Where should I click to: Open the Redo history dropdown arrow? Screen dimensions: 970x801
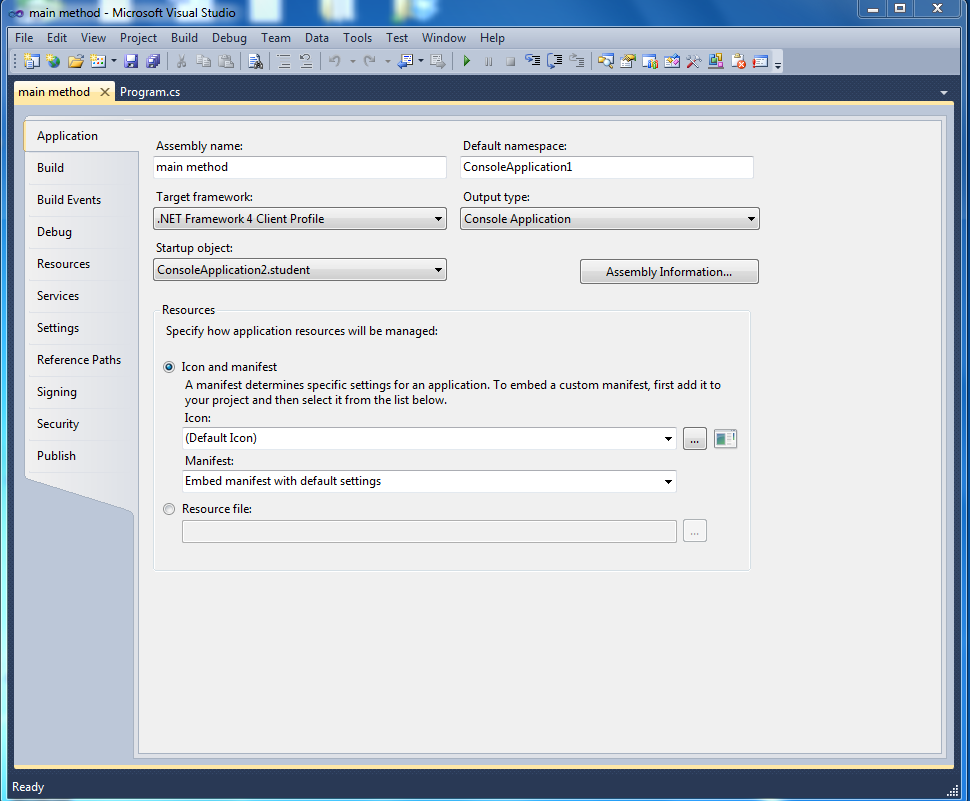tap(387, 61)
